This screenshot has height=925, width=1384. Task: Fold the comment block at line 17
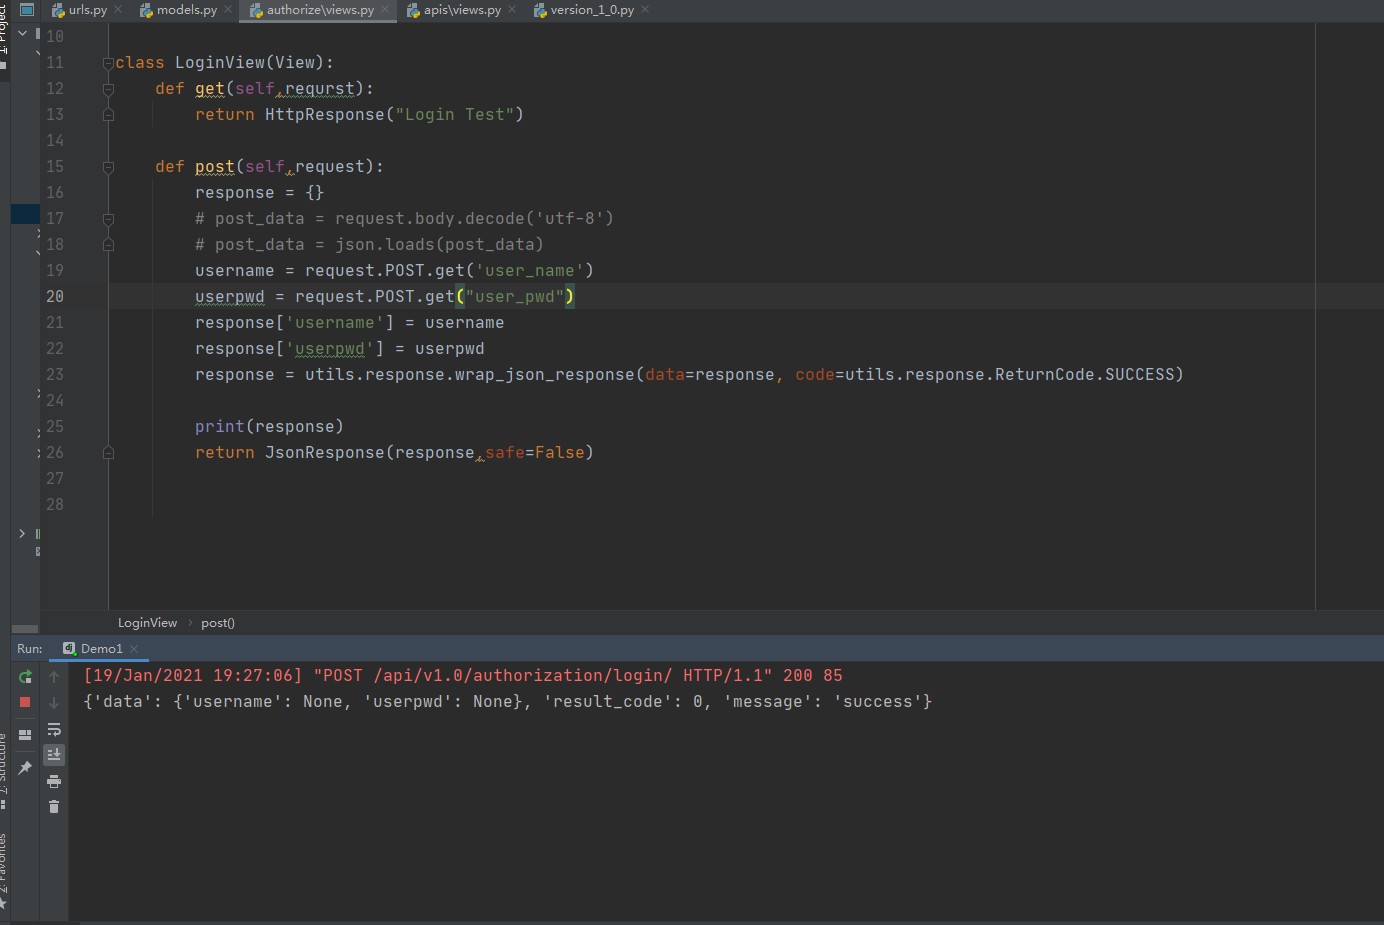[108, 219]
